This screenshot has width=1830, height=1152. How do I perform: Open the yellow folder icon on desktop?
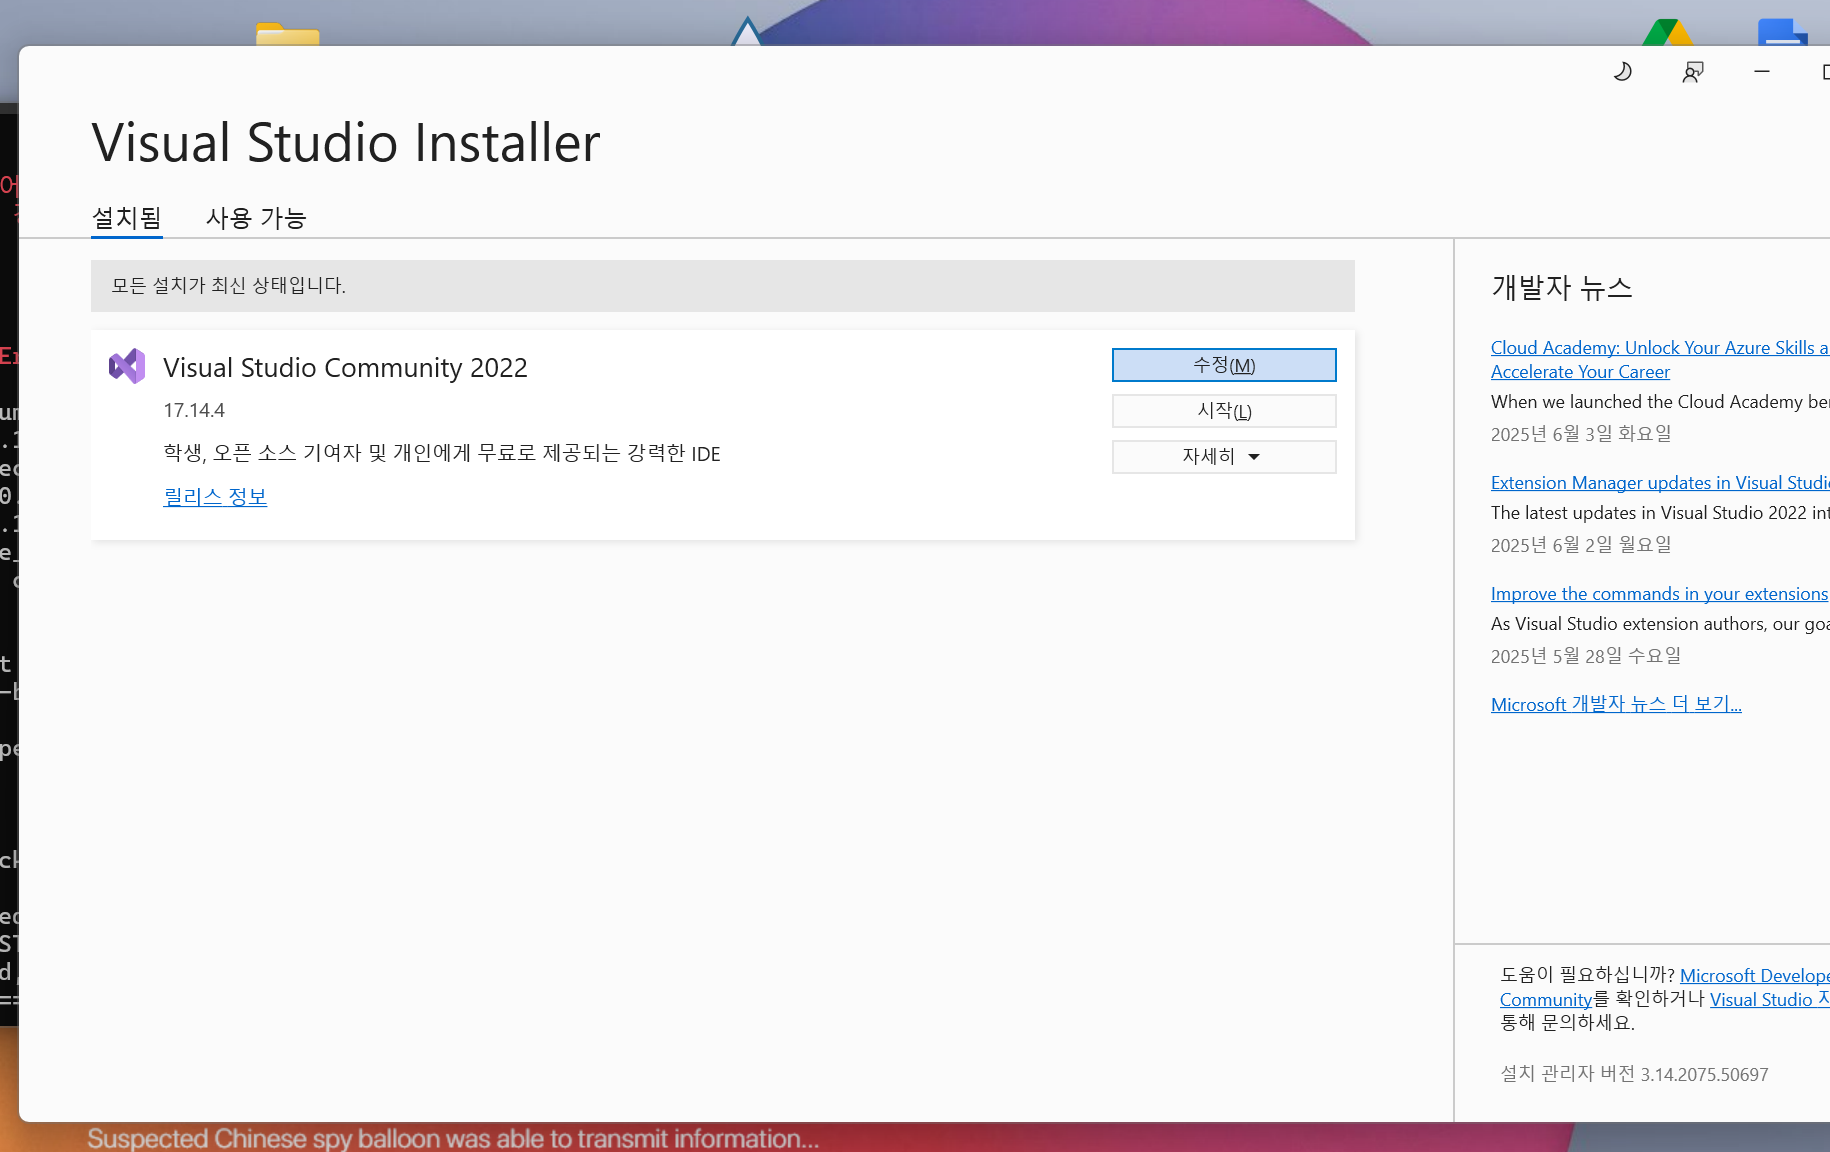pos(287,34)
